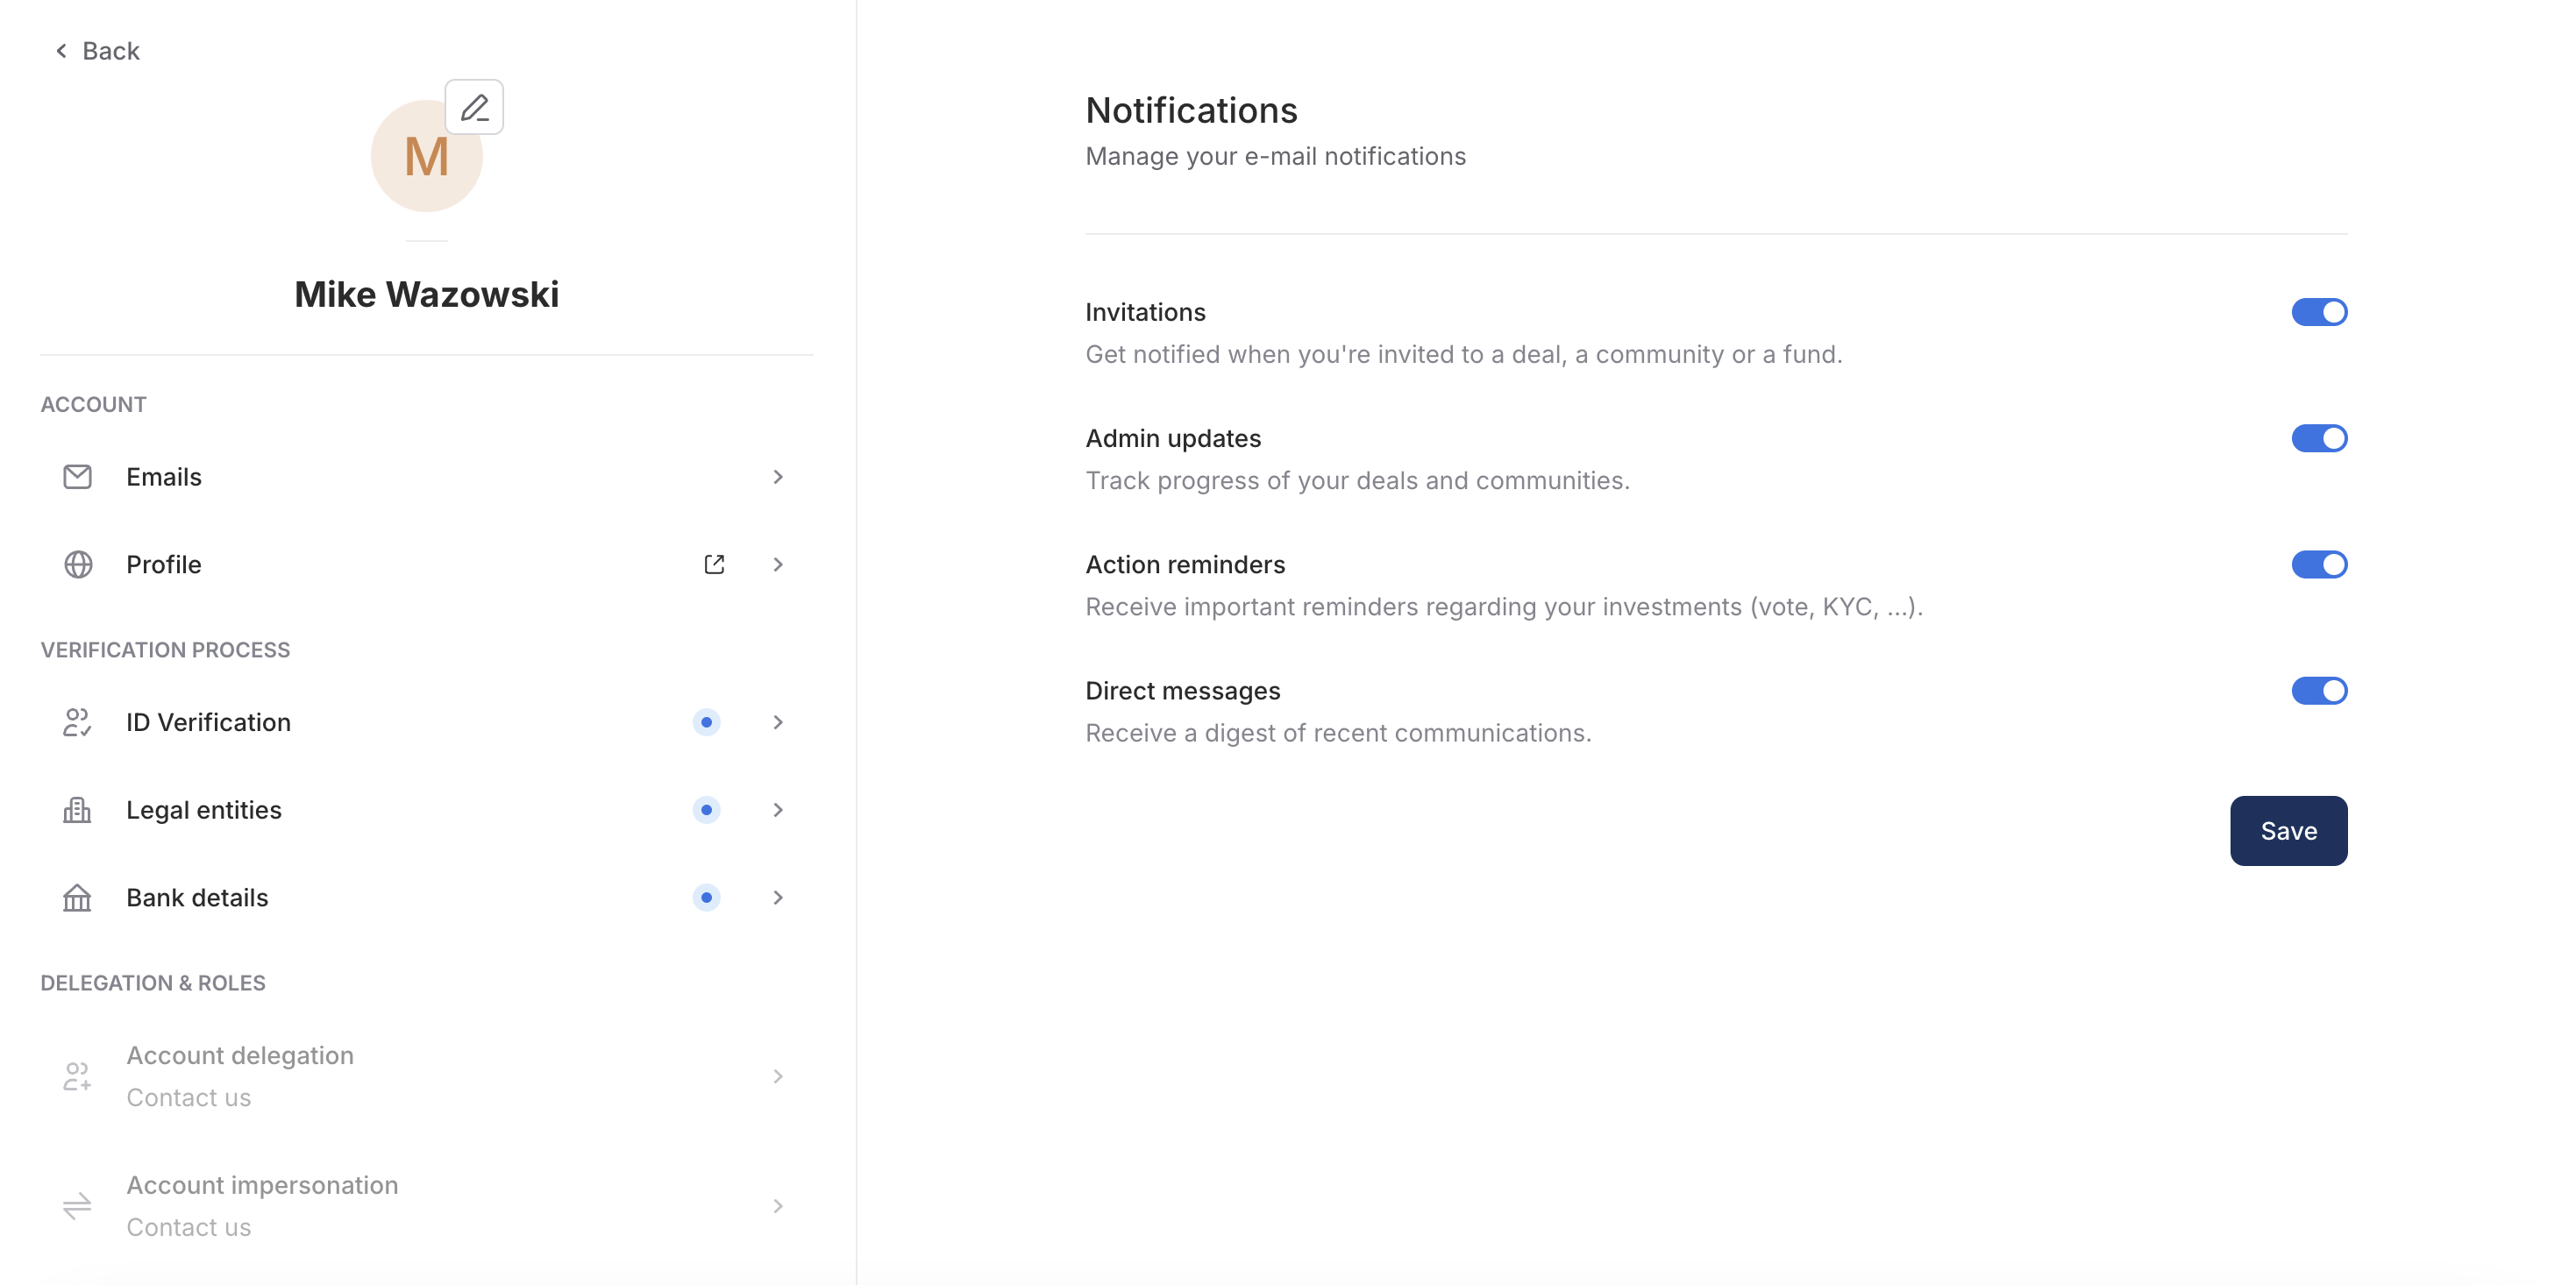The width and height of the screenshot is (2576, 1285).
Task: Select the Account delegation item
Action: (x=427, y=1076)
